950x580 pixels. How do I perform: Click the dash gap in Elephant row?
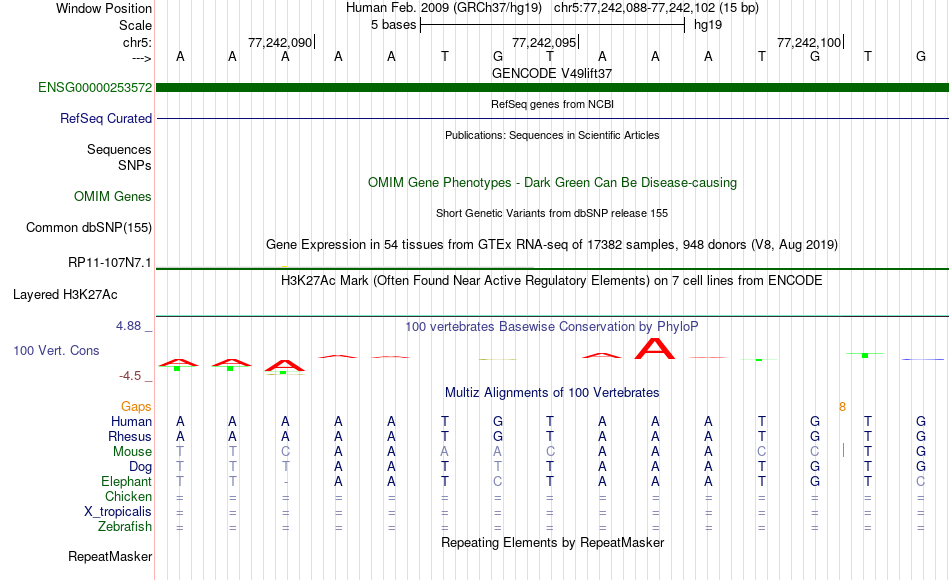coord(285,482)
